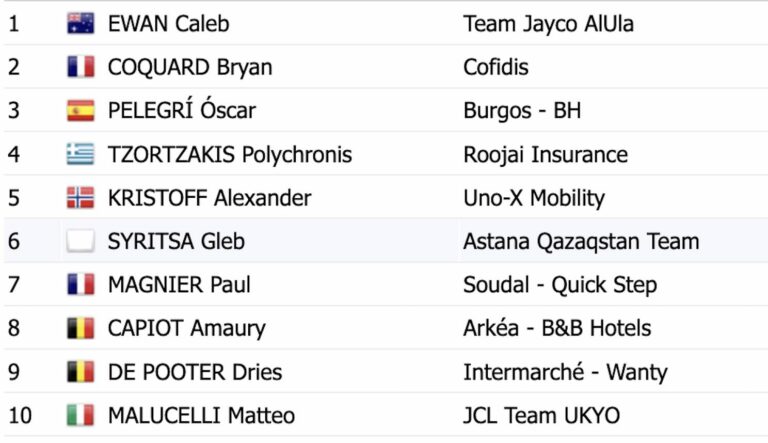This screenshot has width=768, height=443.
Task: Click the Italian flag beside MALUCELLI Matteo
Action: click(80, 415)
